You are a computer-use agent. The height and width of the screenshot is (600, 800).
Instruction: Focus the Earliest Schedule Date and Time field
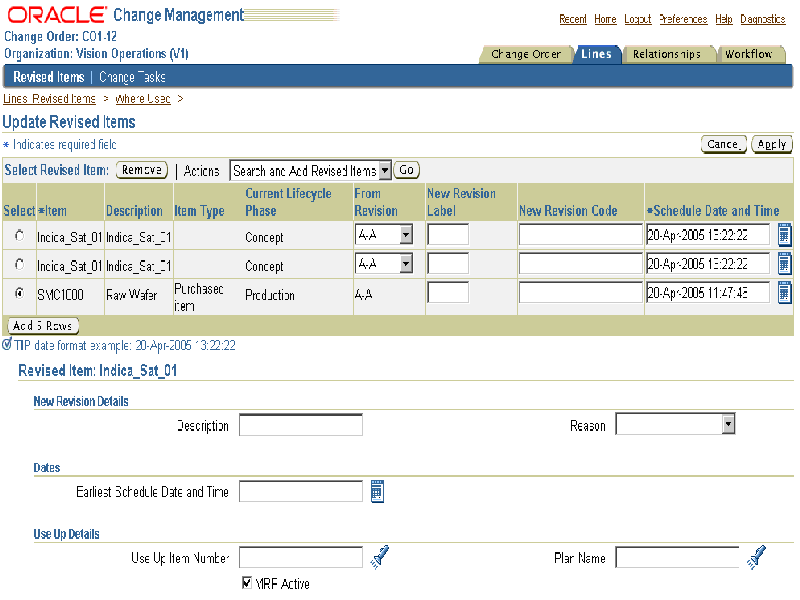(301, 491)
